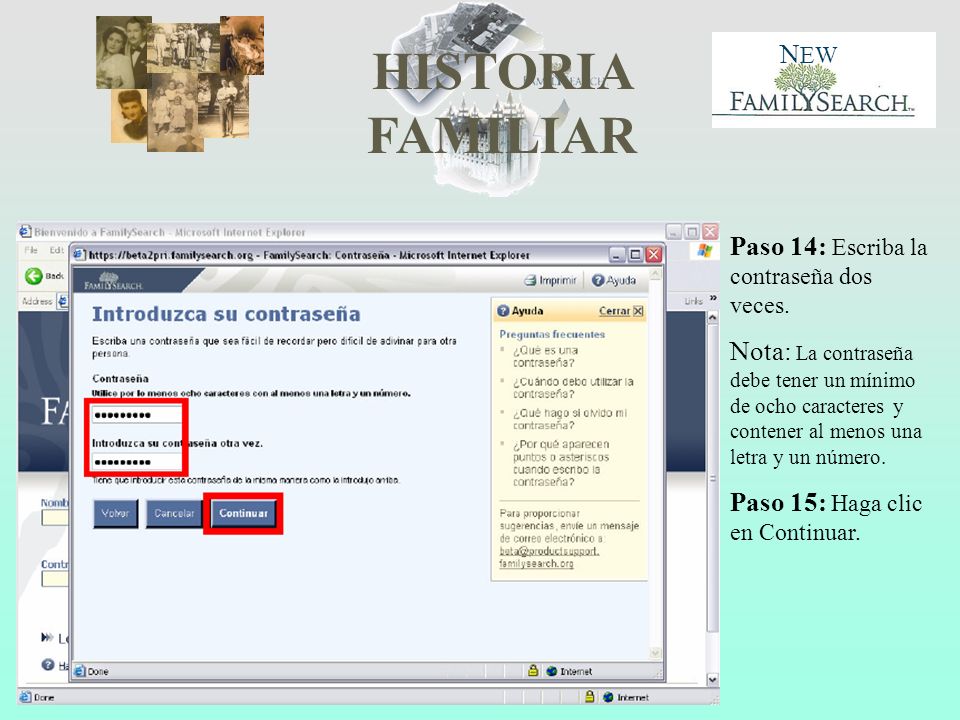Close the Contraseña popup window
Viewport: 960px width, 720px height.
click(x=654, y=255)
